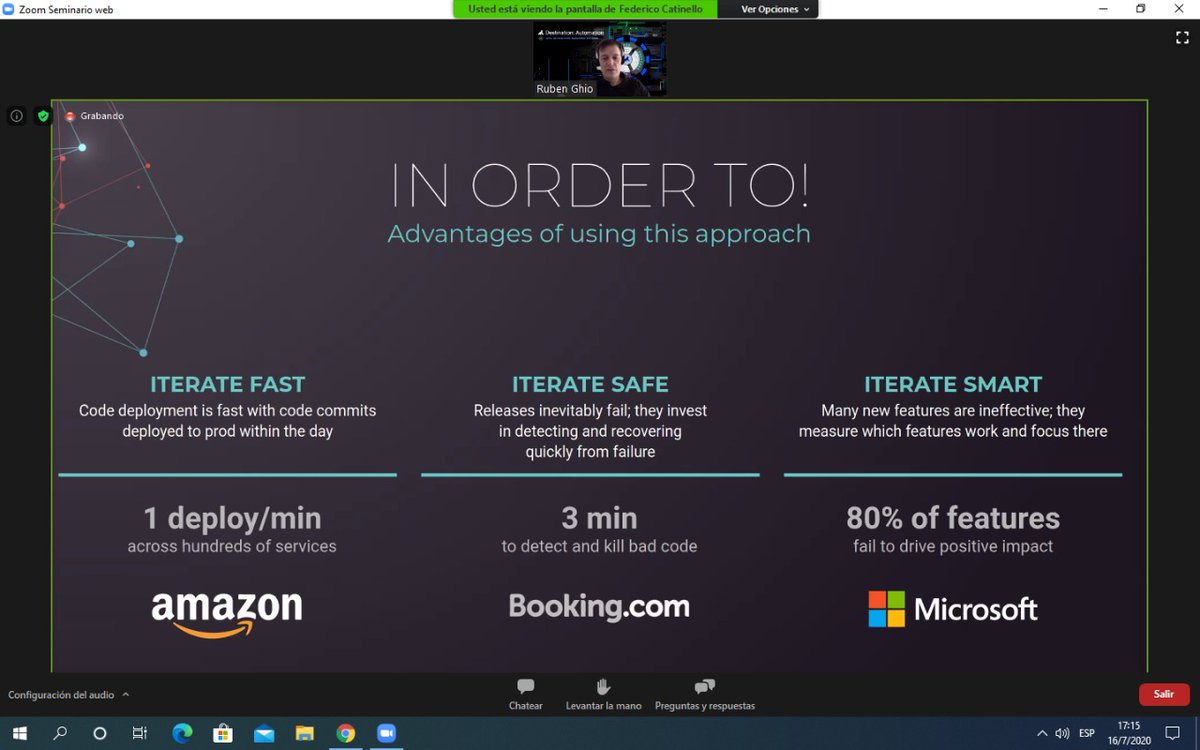Open the Ver Opciones dropdown
The height and width of the screenshot is (750, 1200).
pyautogui.click(x=775, y=9)
